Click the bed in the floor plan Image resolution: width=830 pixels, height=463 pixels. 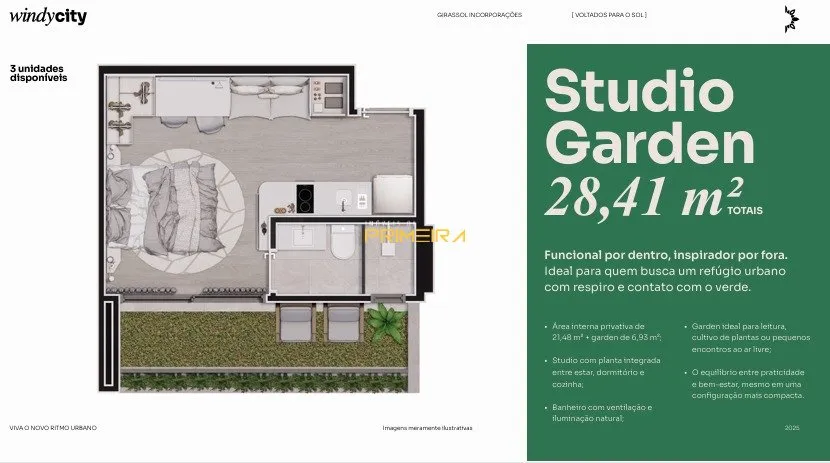click(161, 207)
